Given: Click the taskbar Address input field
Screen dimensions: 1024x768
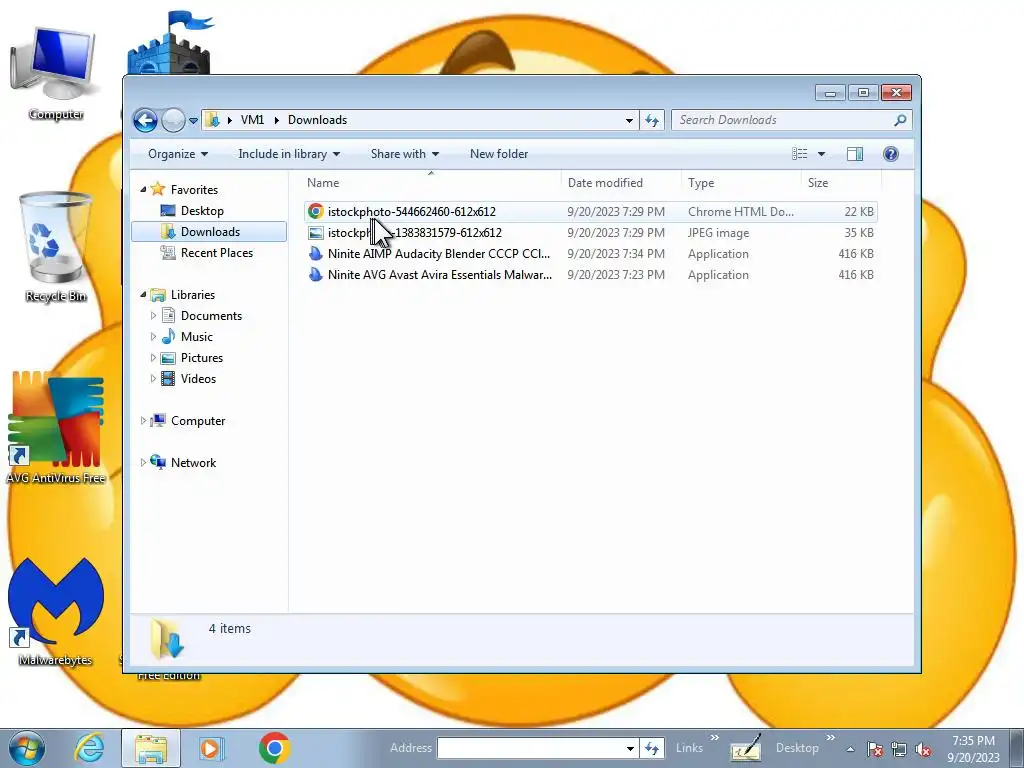Looking at the screenshot, I should click(x=530, y=748).
